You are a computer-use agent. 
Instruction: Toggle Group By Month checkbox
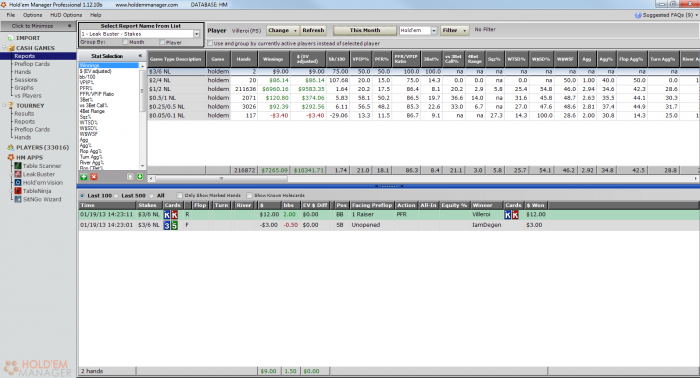[x=125, y=42]
